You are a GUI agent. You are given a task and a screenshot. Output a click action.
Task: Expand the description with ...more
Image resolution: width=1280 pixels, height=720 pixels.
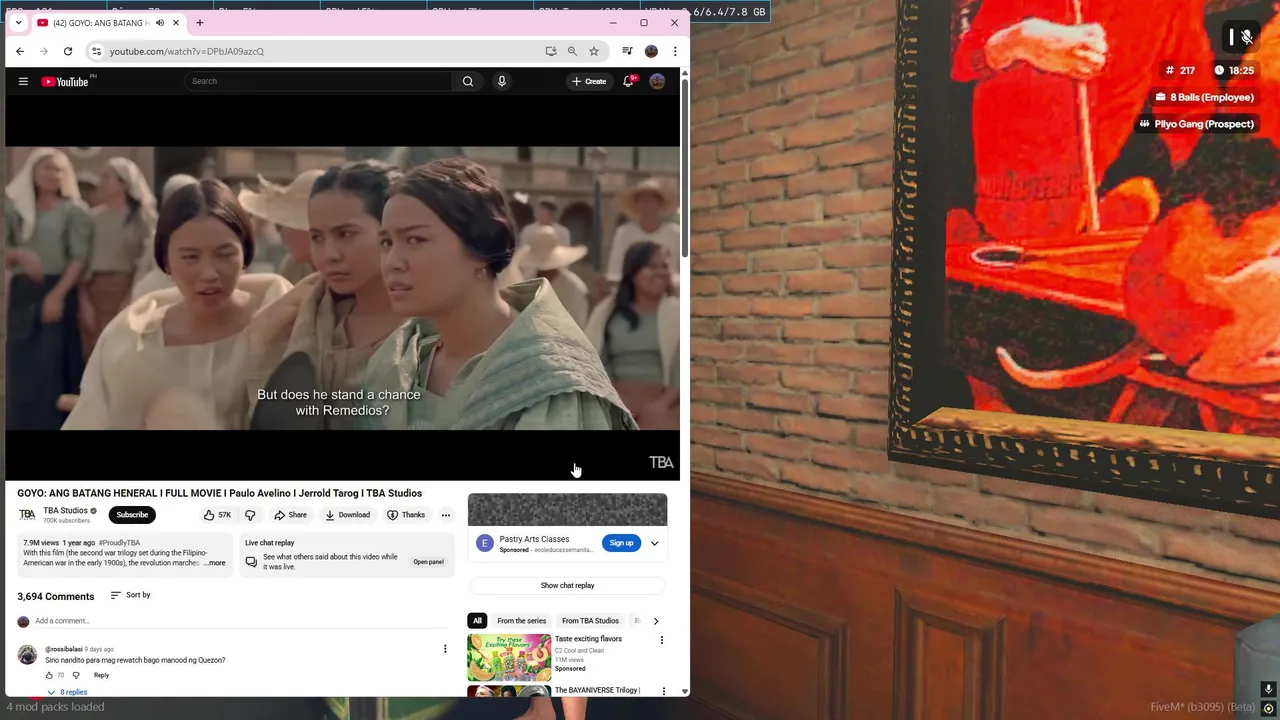pyautogui.click(x=216, y=563)
